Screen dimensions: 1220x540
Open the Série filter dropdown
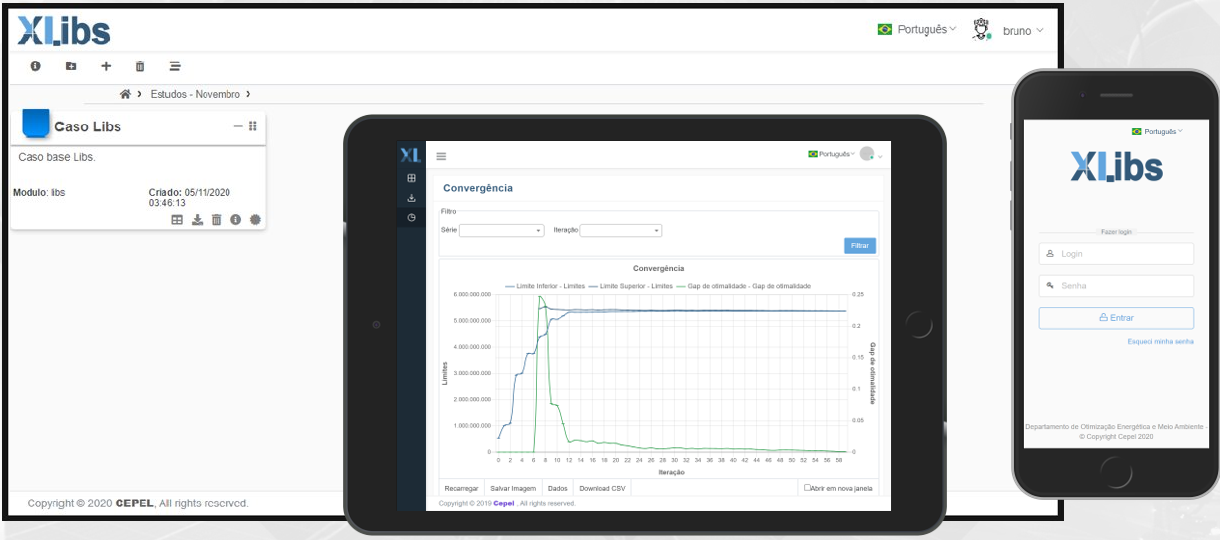pos(500,230)
